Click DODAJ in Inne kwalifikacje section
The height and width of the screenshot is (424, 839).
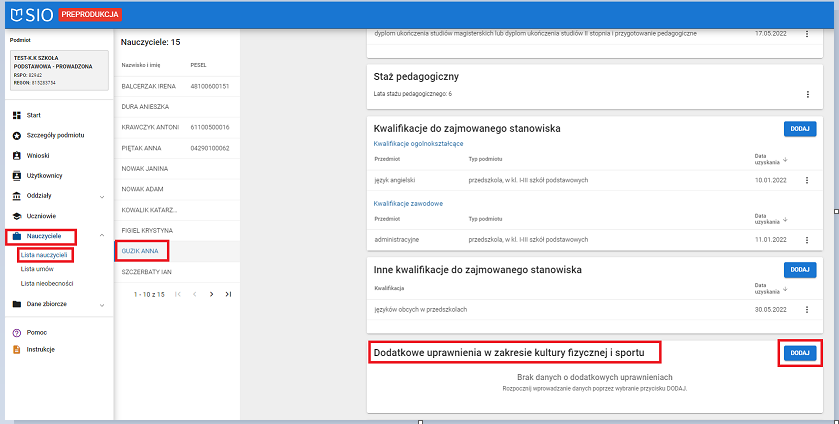[x=799, y=270]
